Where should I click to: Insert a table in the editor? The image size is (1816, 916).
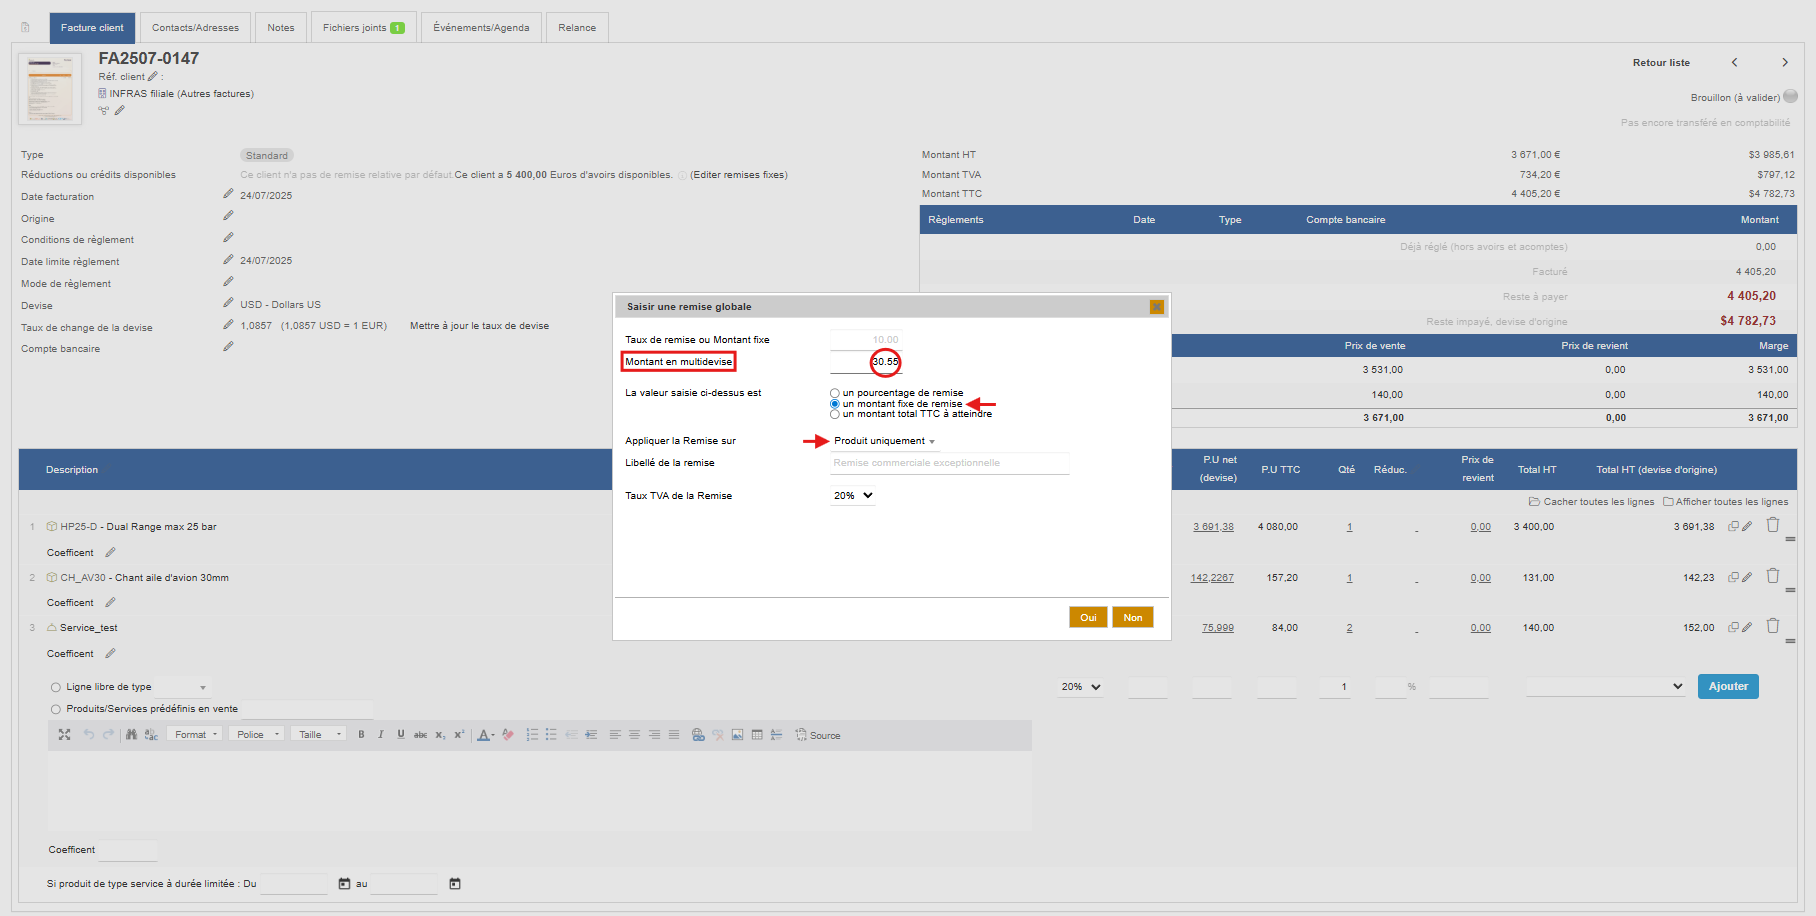pyautogui.click(x=757, y=735)
